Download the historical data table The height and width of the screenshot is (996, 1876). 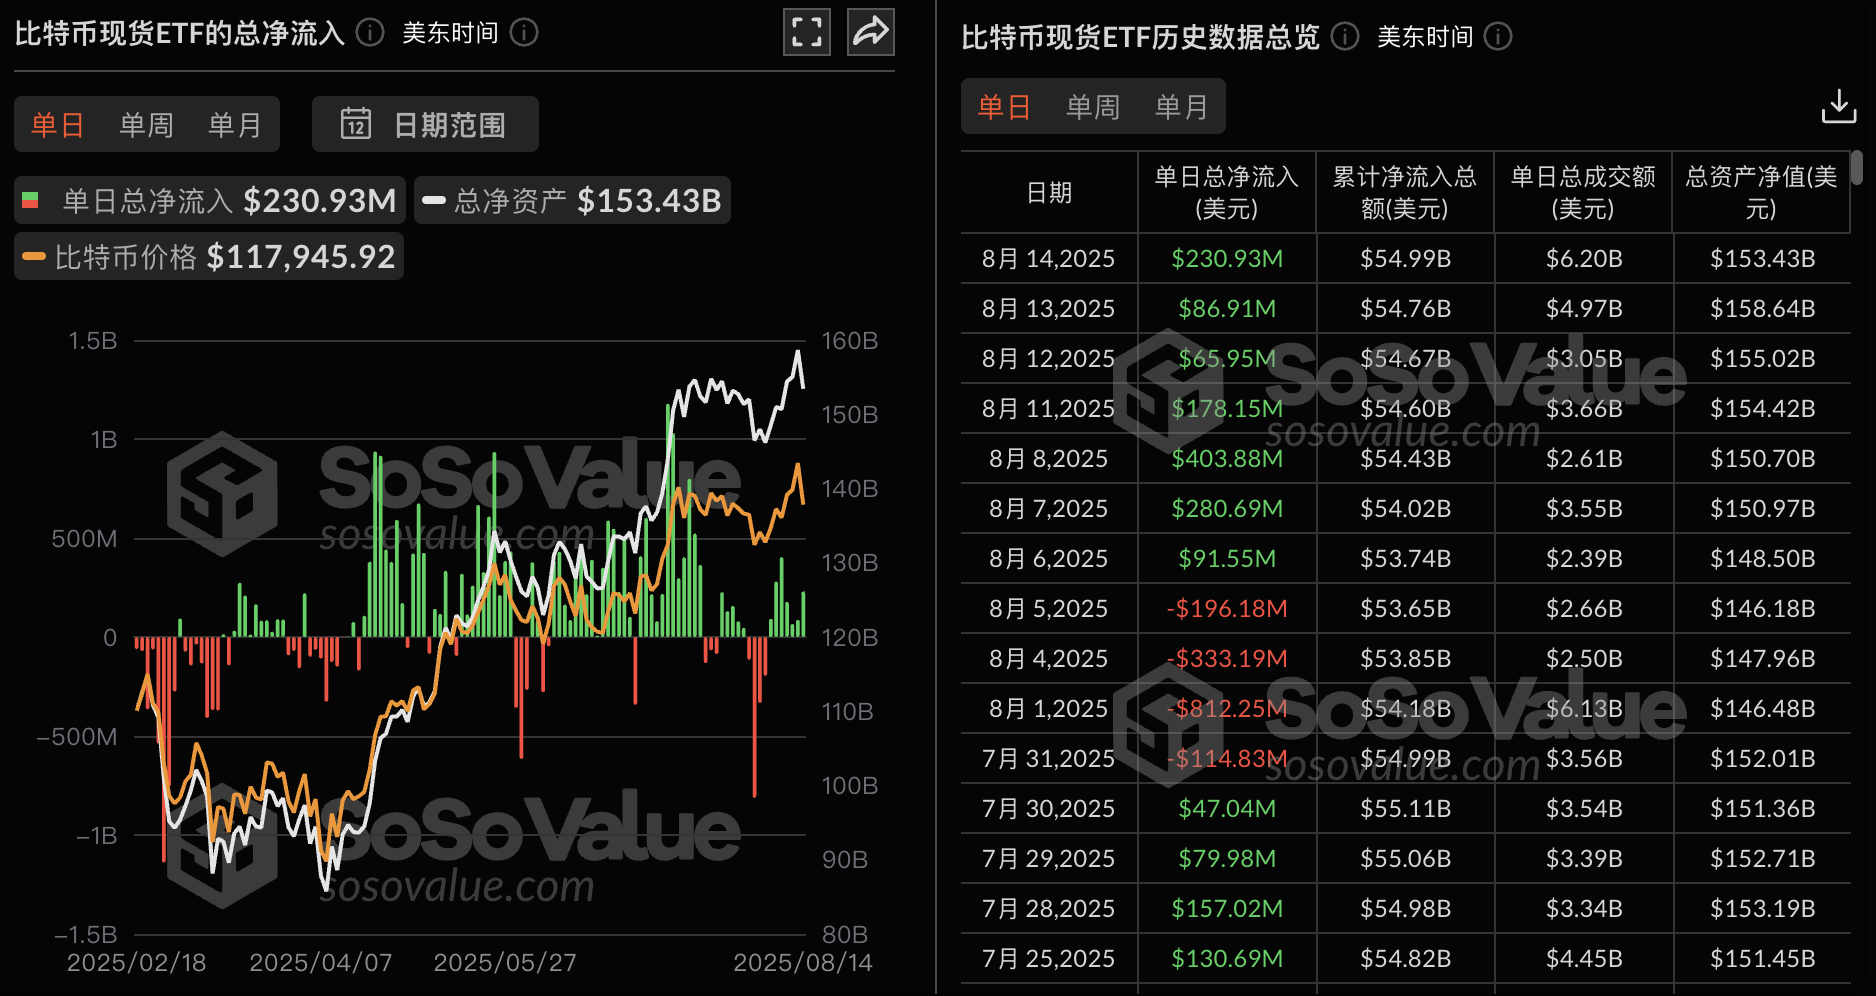coord(1840,105)
